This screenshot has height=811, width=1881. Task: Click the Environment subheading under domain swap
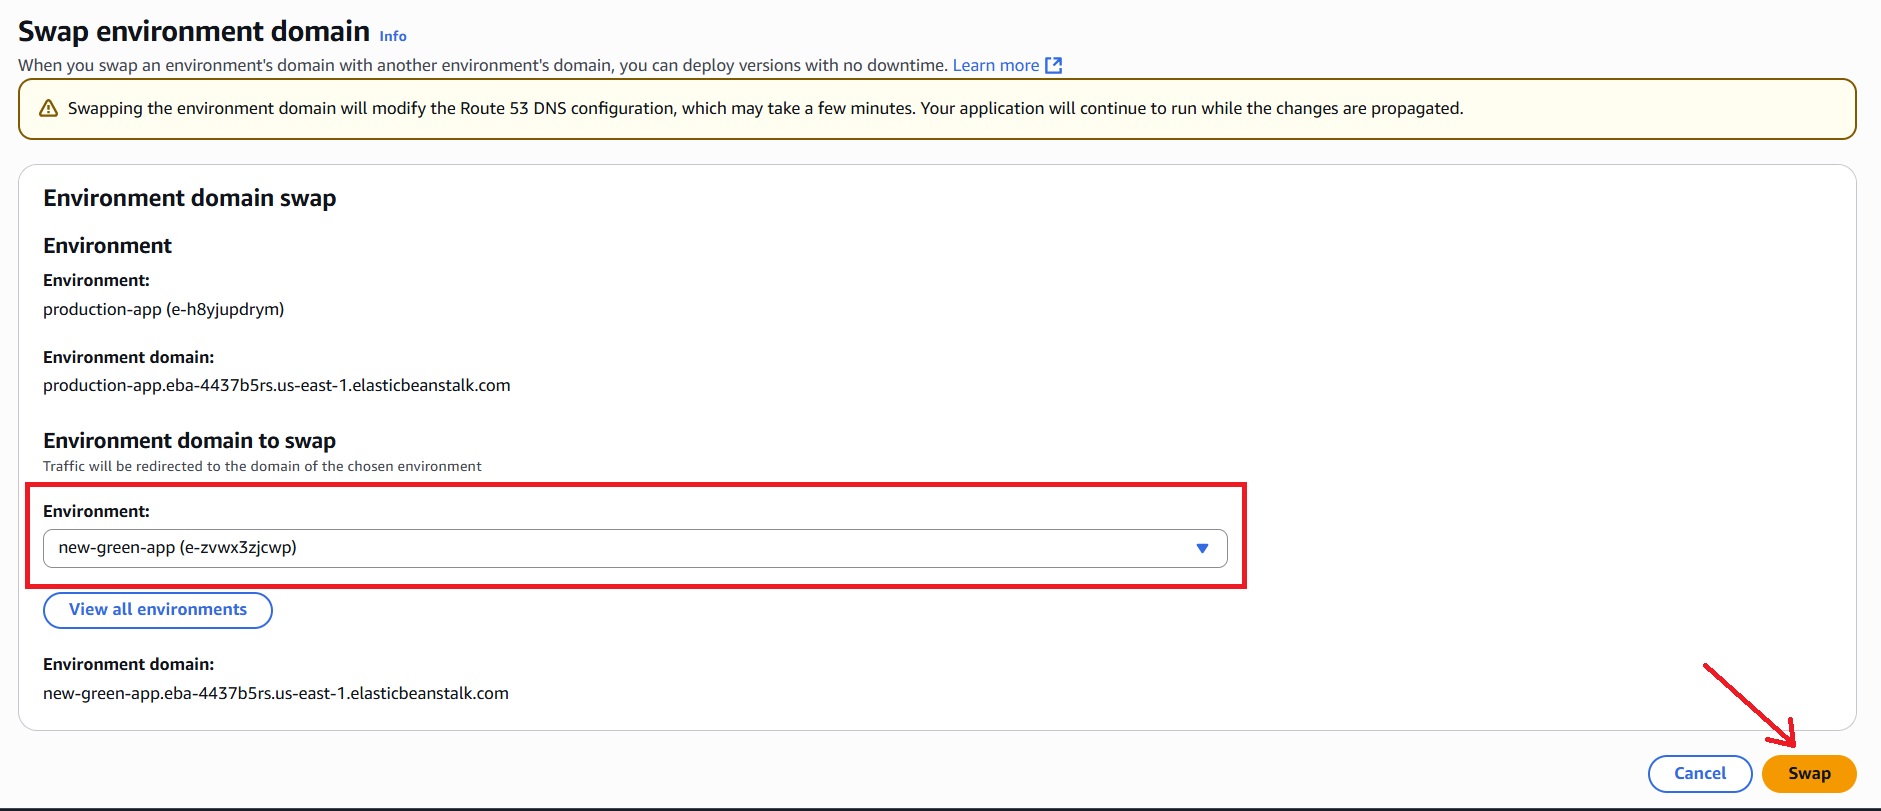(107, 246)
